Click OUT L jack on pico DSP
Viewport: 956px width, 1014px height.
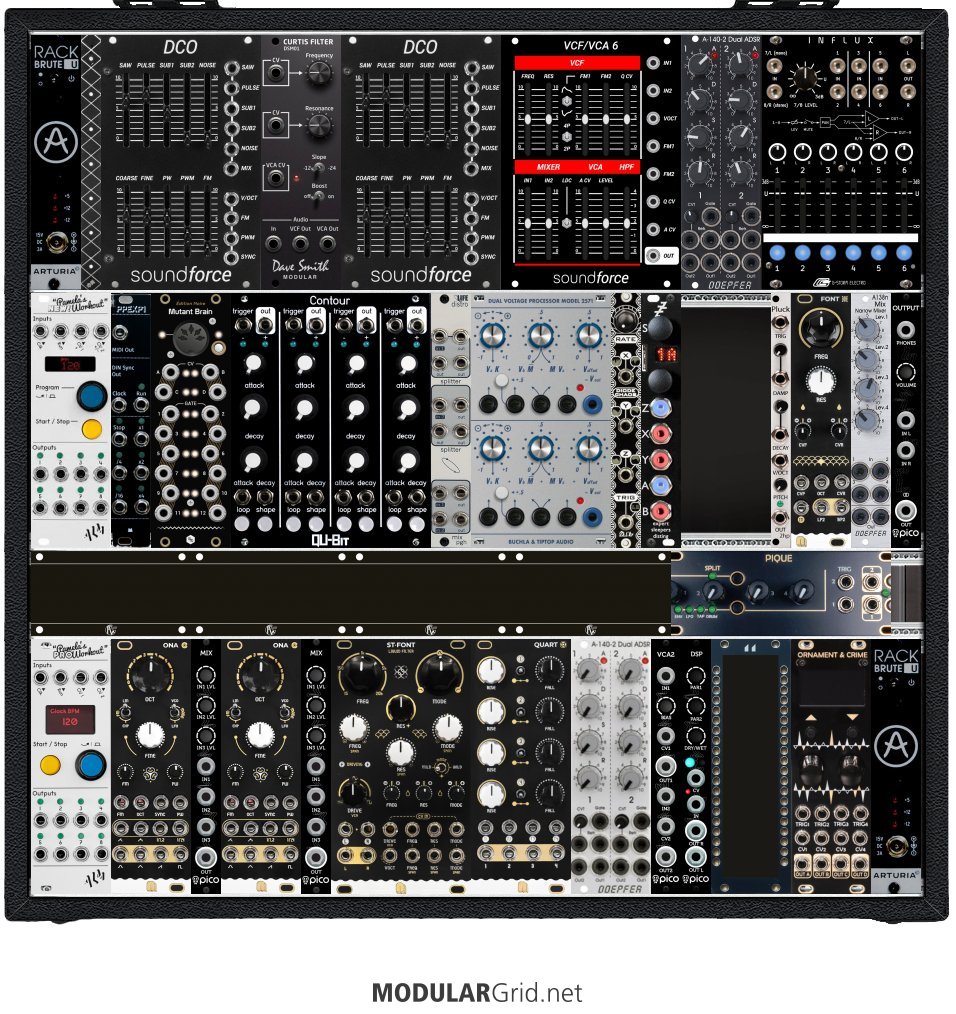tap(695, 856)
